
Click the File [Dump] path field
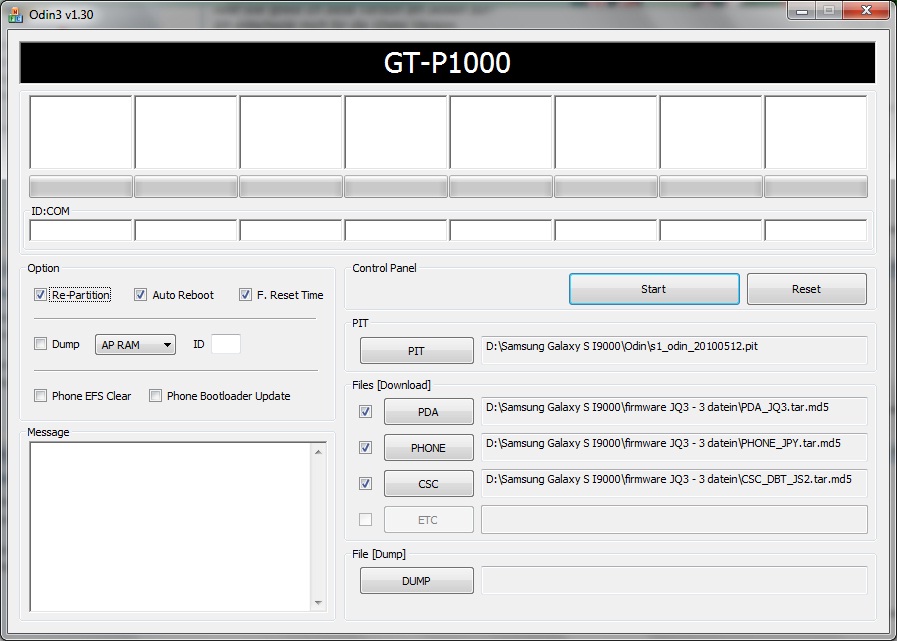pos(674,581)
